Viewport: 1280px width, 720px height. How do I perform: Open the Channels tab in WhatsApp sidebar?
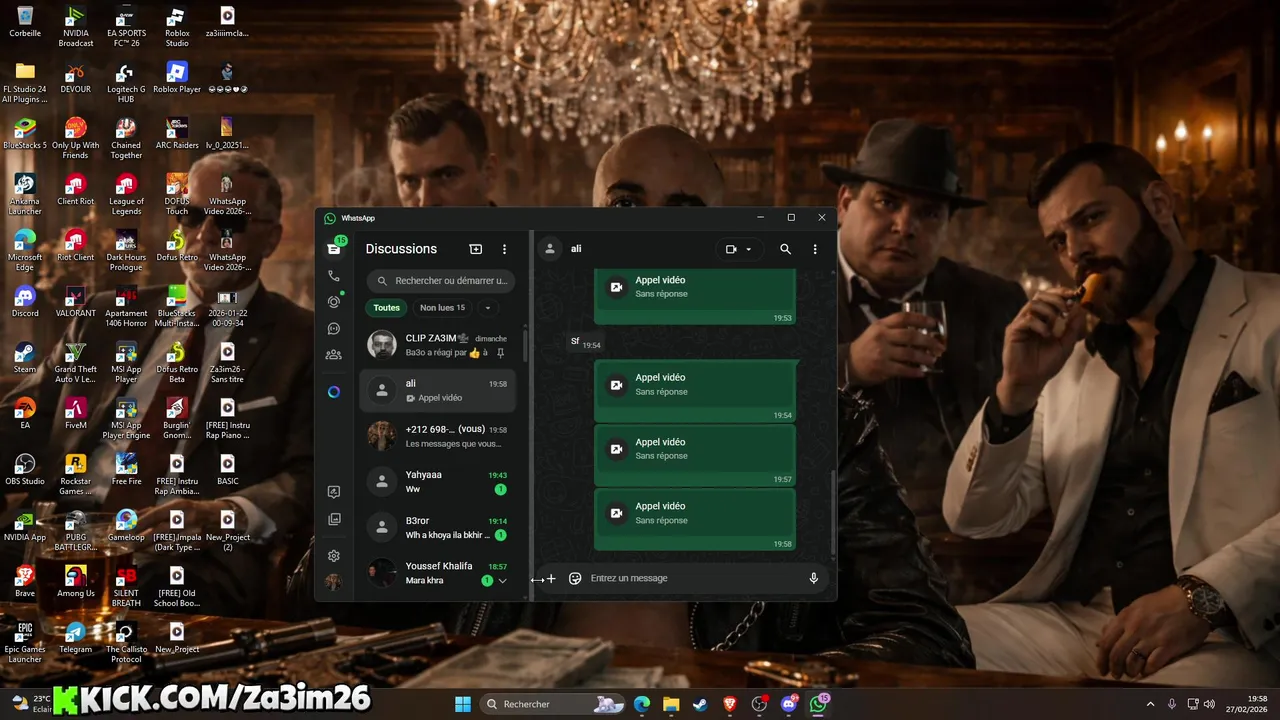(x=334, y=328)
